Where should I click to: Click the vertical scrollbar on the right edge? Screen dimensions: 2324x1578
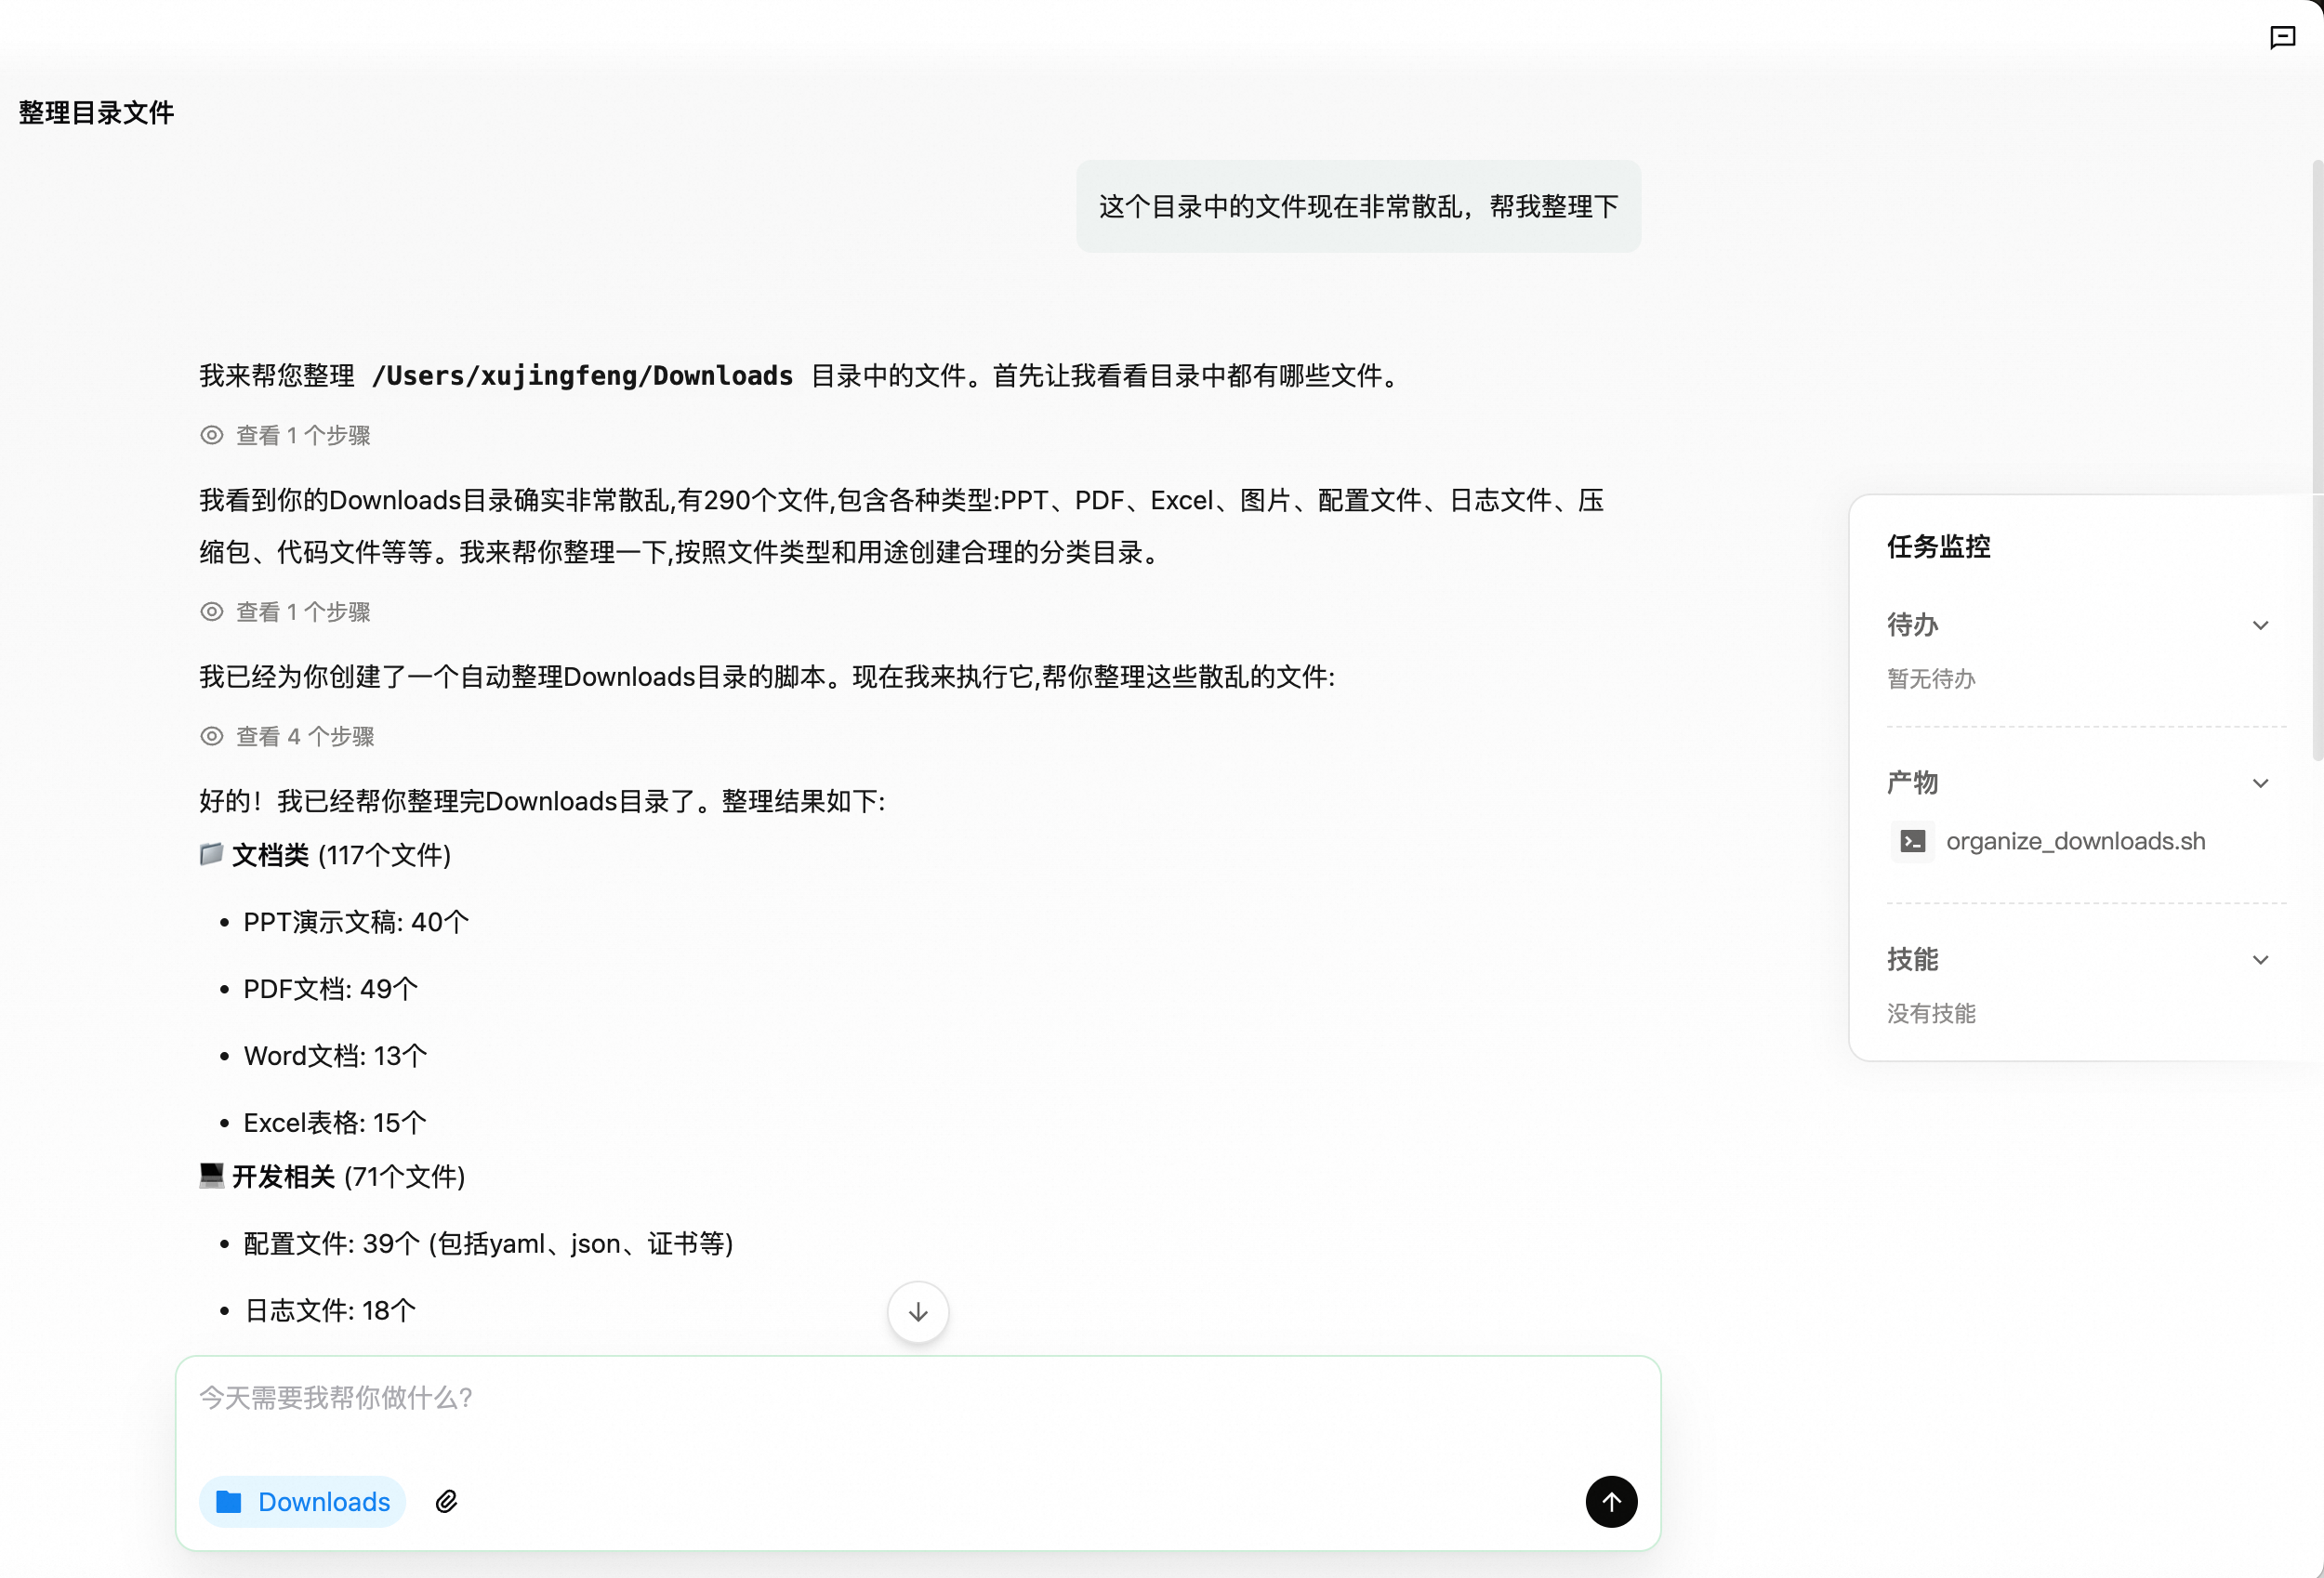pyautogui.click(x=2317, y=460)
